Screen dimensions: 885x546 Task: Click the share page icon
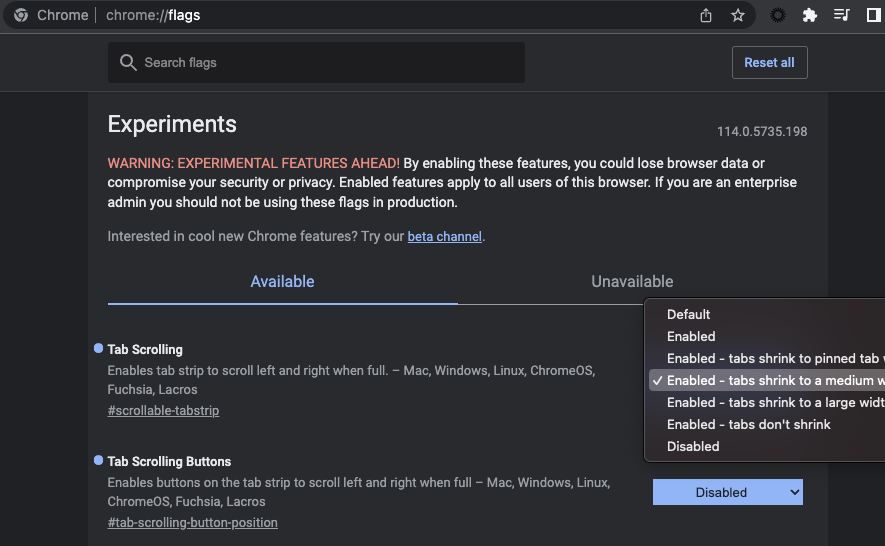coord(706,15)
